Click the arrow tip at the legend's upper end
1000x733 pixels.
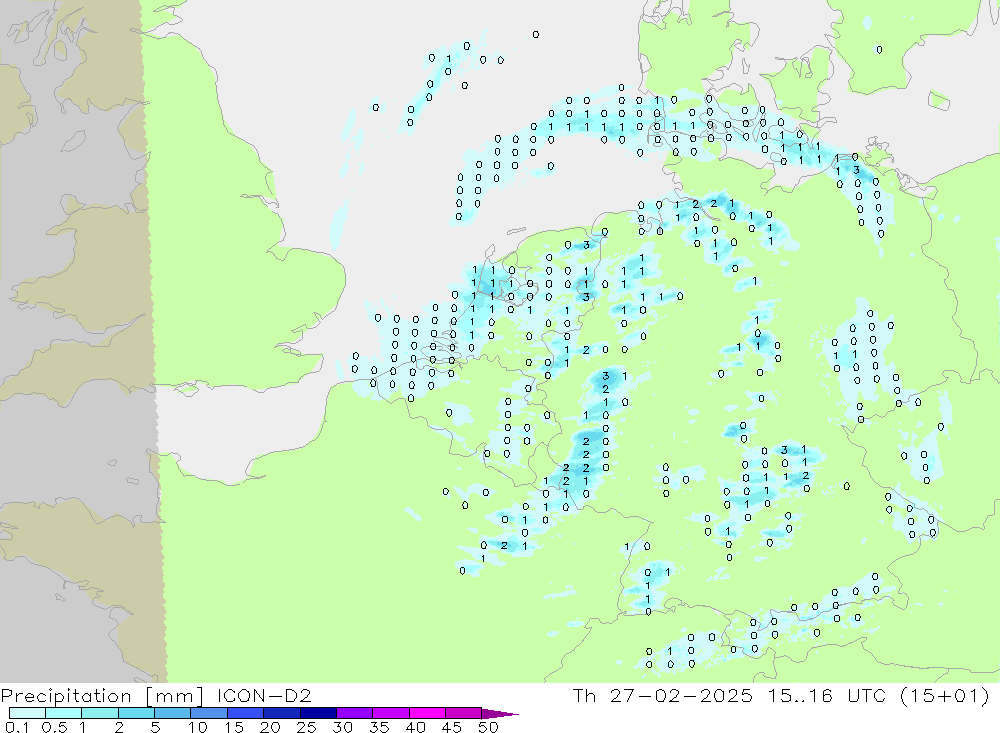pos(501,714)
